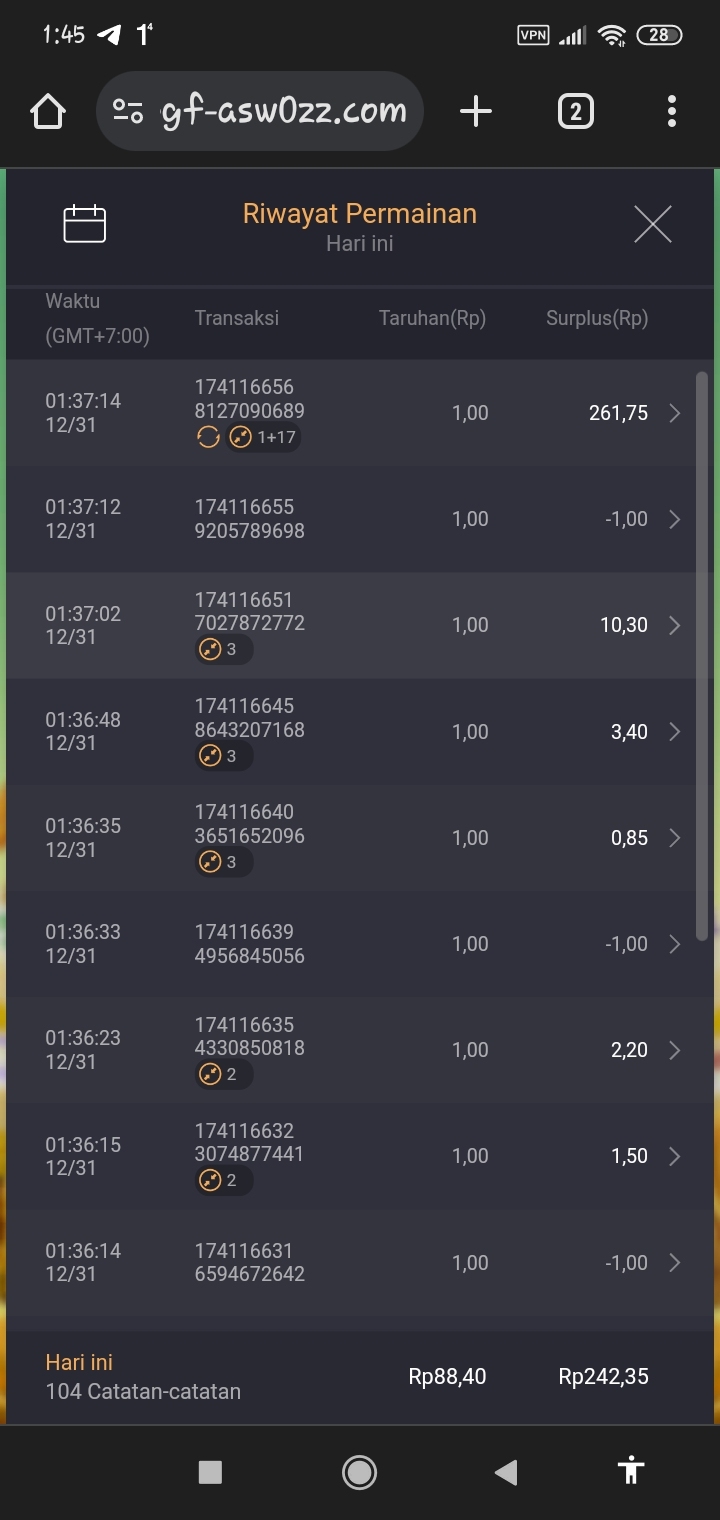720x1520 pixels.
Task: Tap the browser home icon
Action: pyautogui.click(x=48, y=112)
